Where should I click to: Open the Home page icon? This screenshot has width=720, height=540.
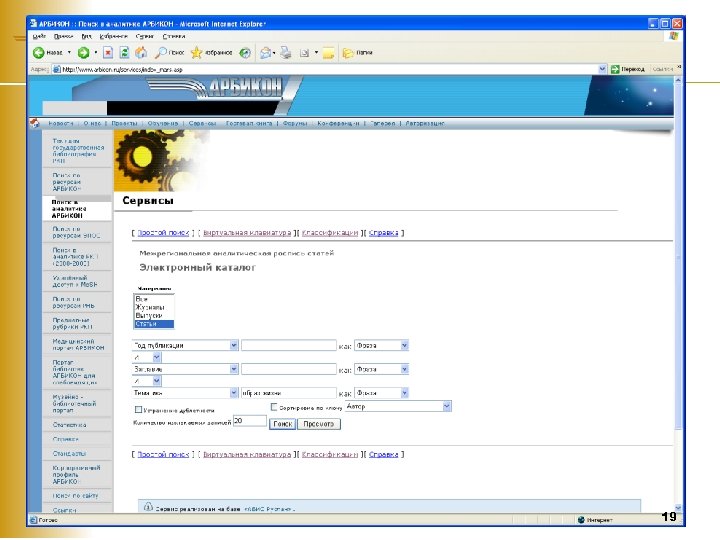(x=141, y=53)
